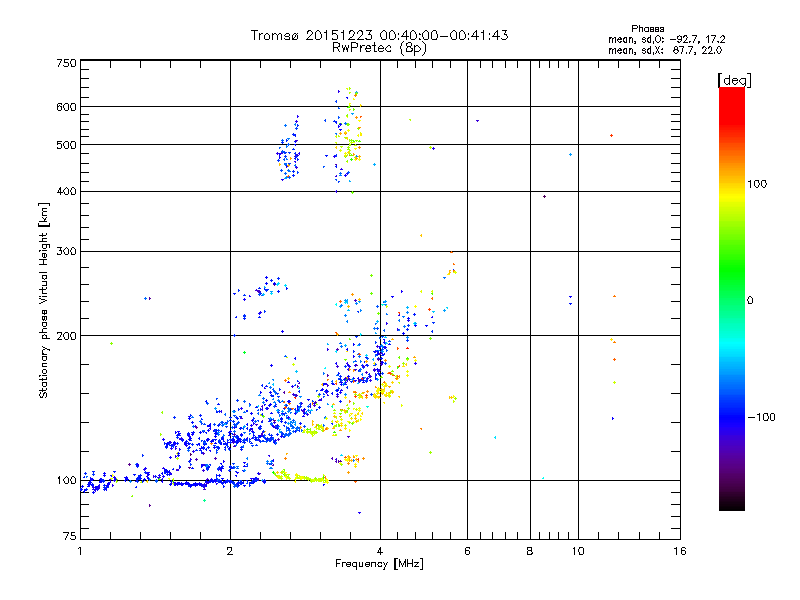The width and height of the screenshot is (800, 600).
Task: Click the 'Phases' header text
Action: click(x=647, y=29)
